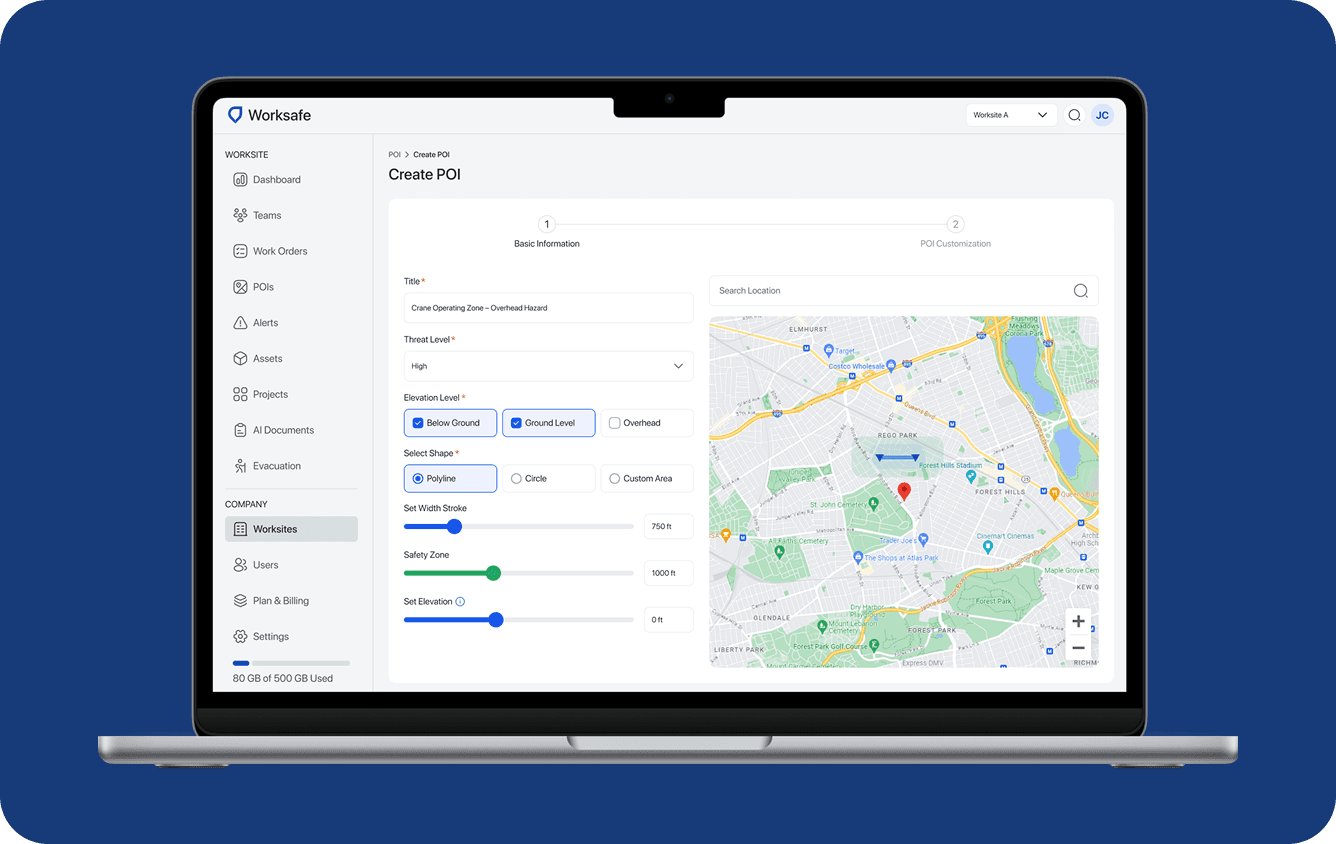Click the Evacuation running person icon
1336x844 pixels.
tap(240, 466)
